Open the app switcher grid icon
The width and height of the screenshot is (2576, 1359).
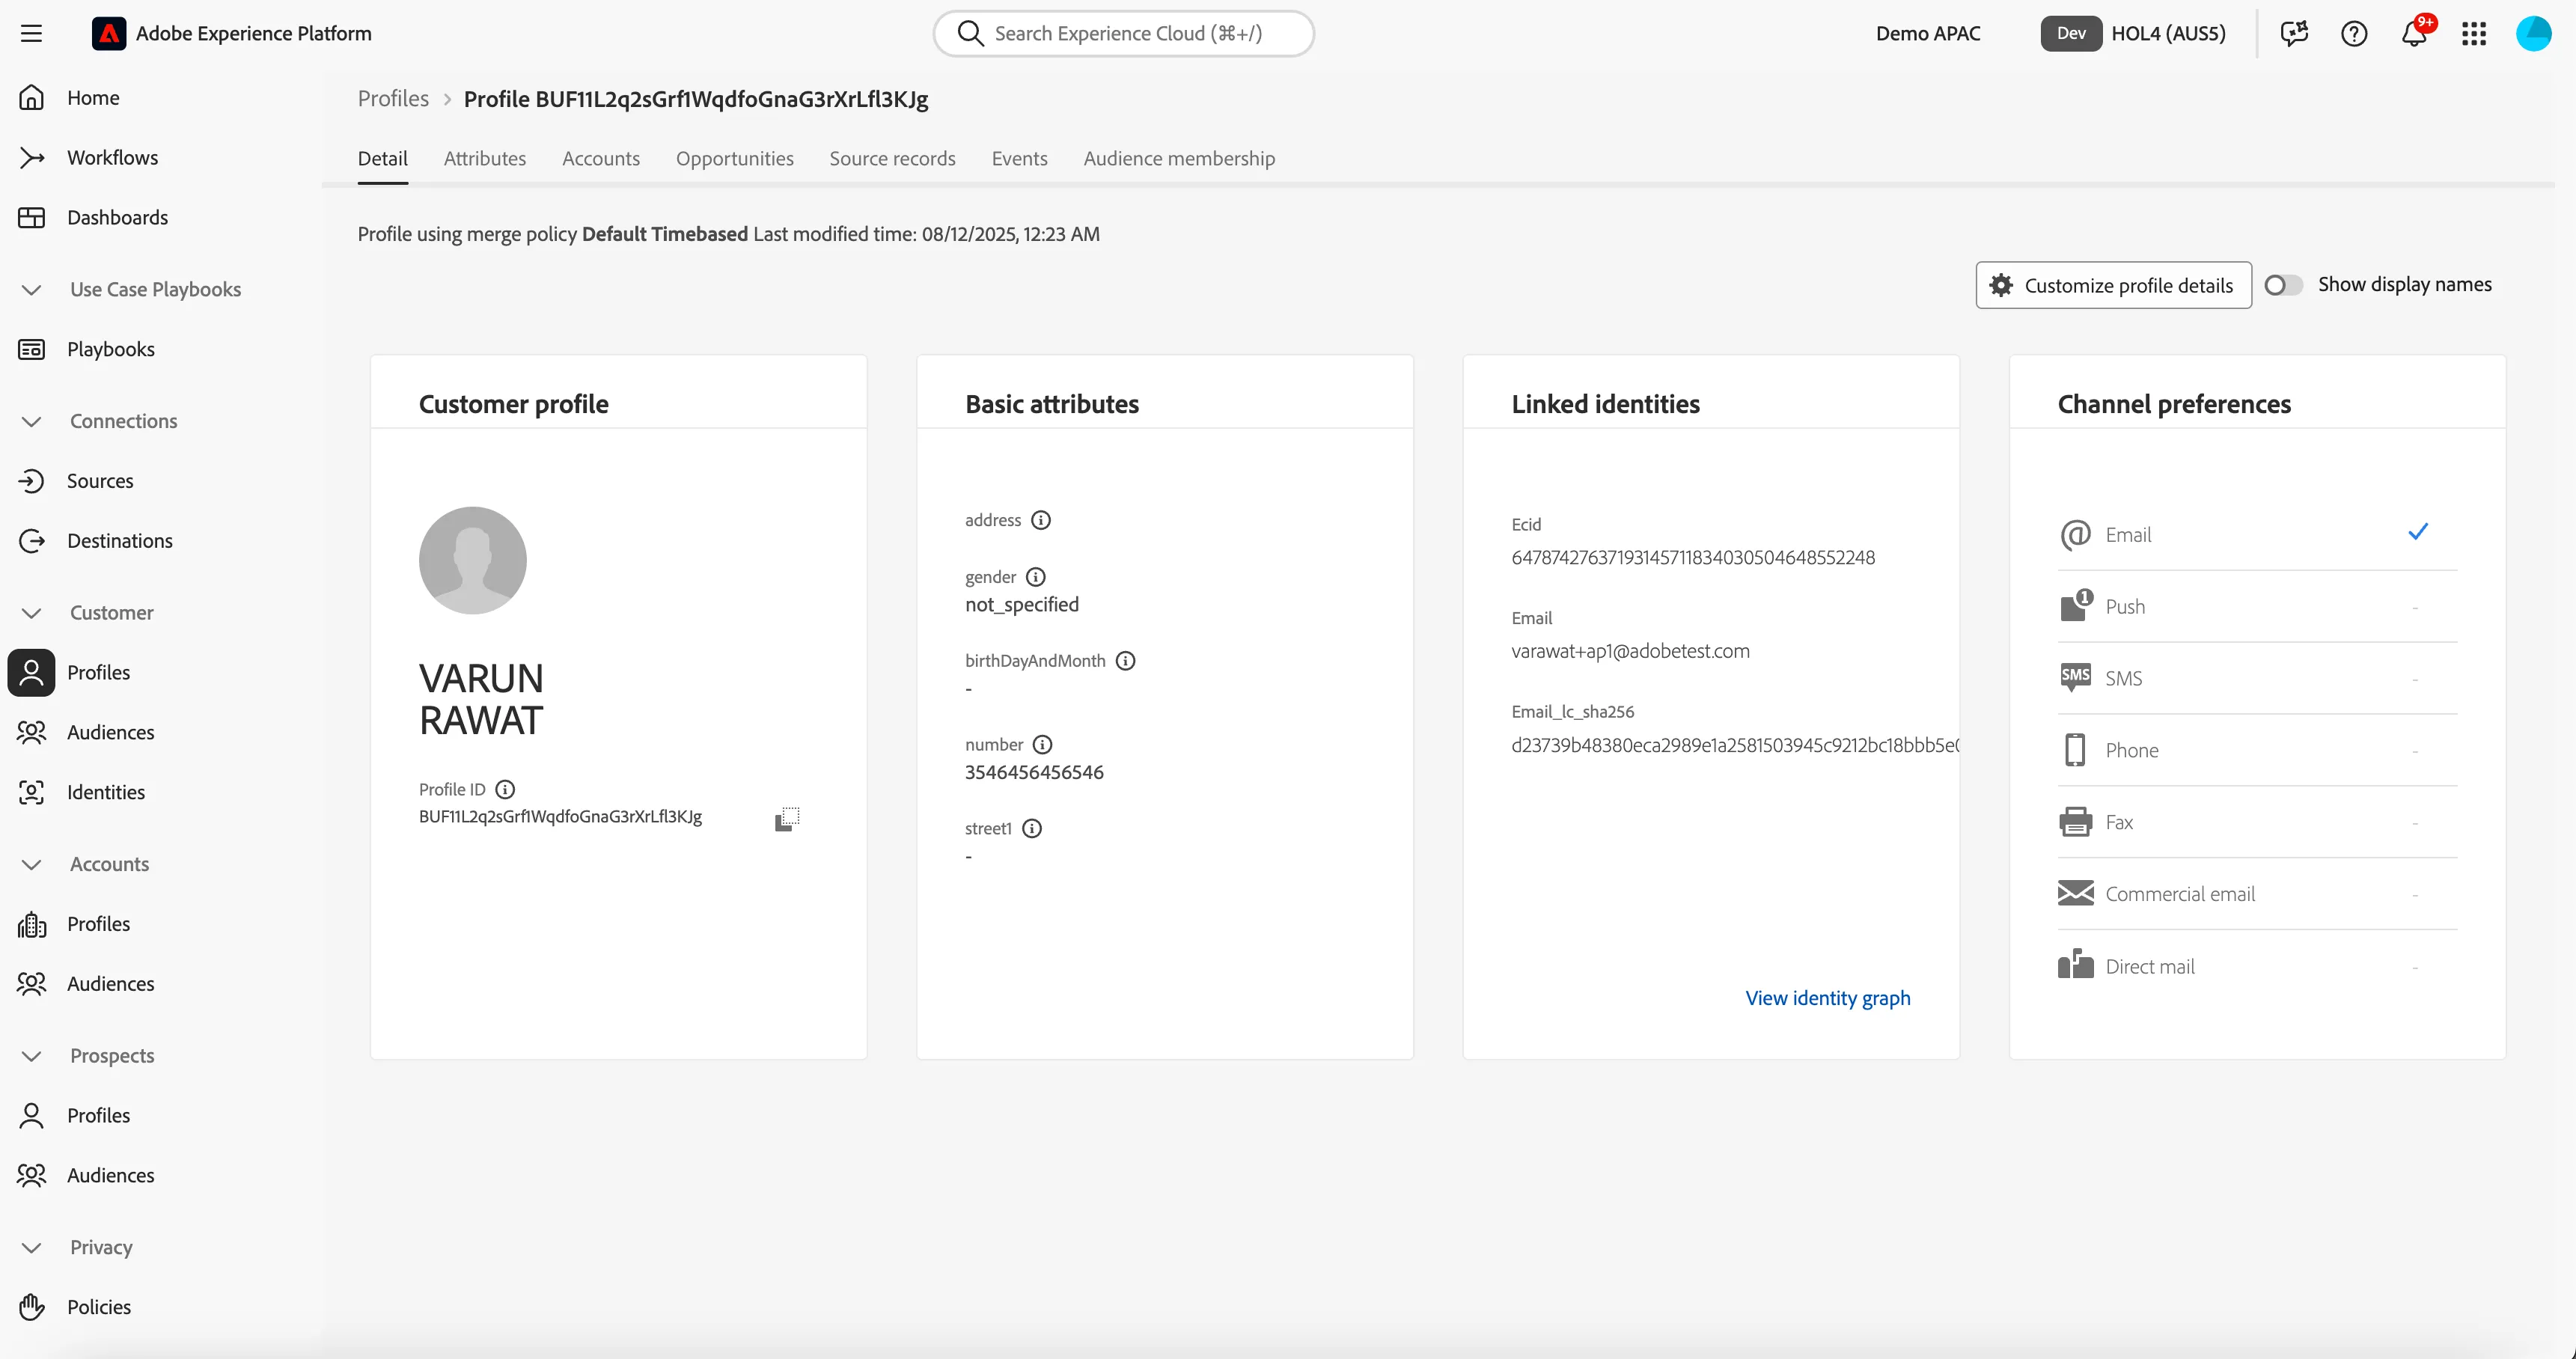click(x=2474, y=33)
